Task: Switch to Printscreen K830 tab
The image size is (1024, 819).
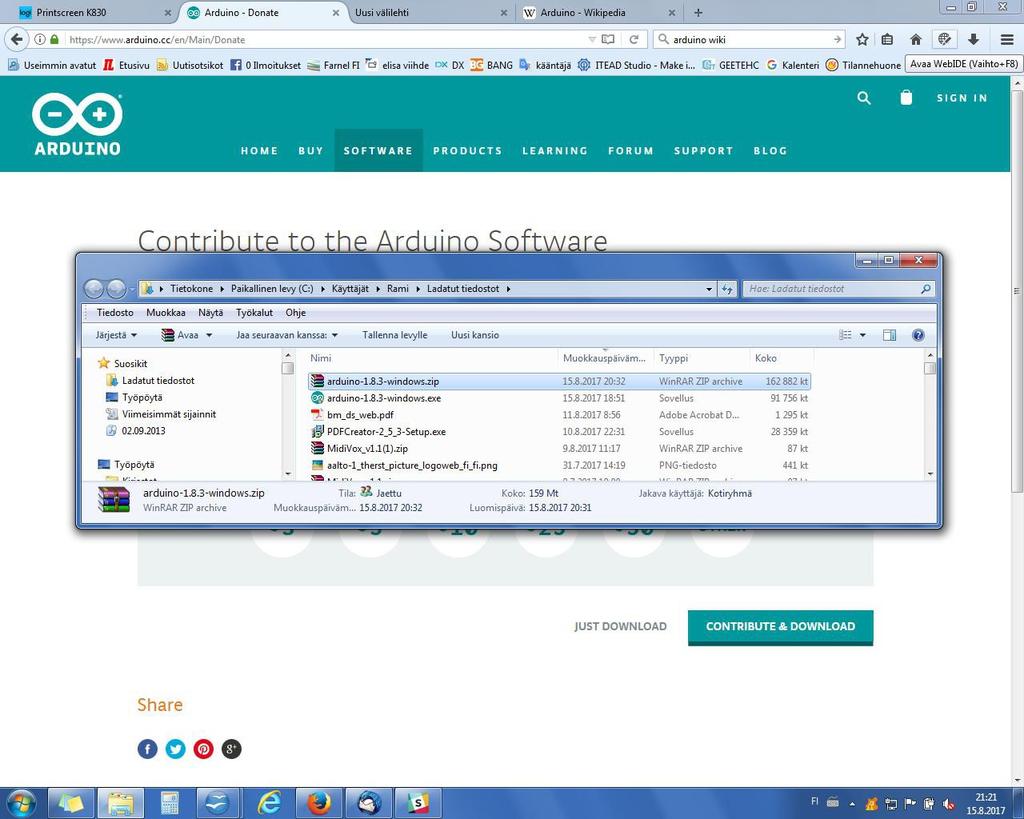Action: [95, 12]
